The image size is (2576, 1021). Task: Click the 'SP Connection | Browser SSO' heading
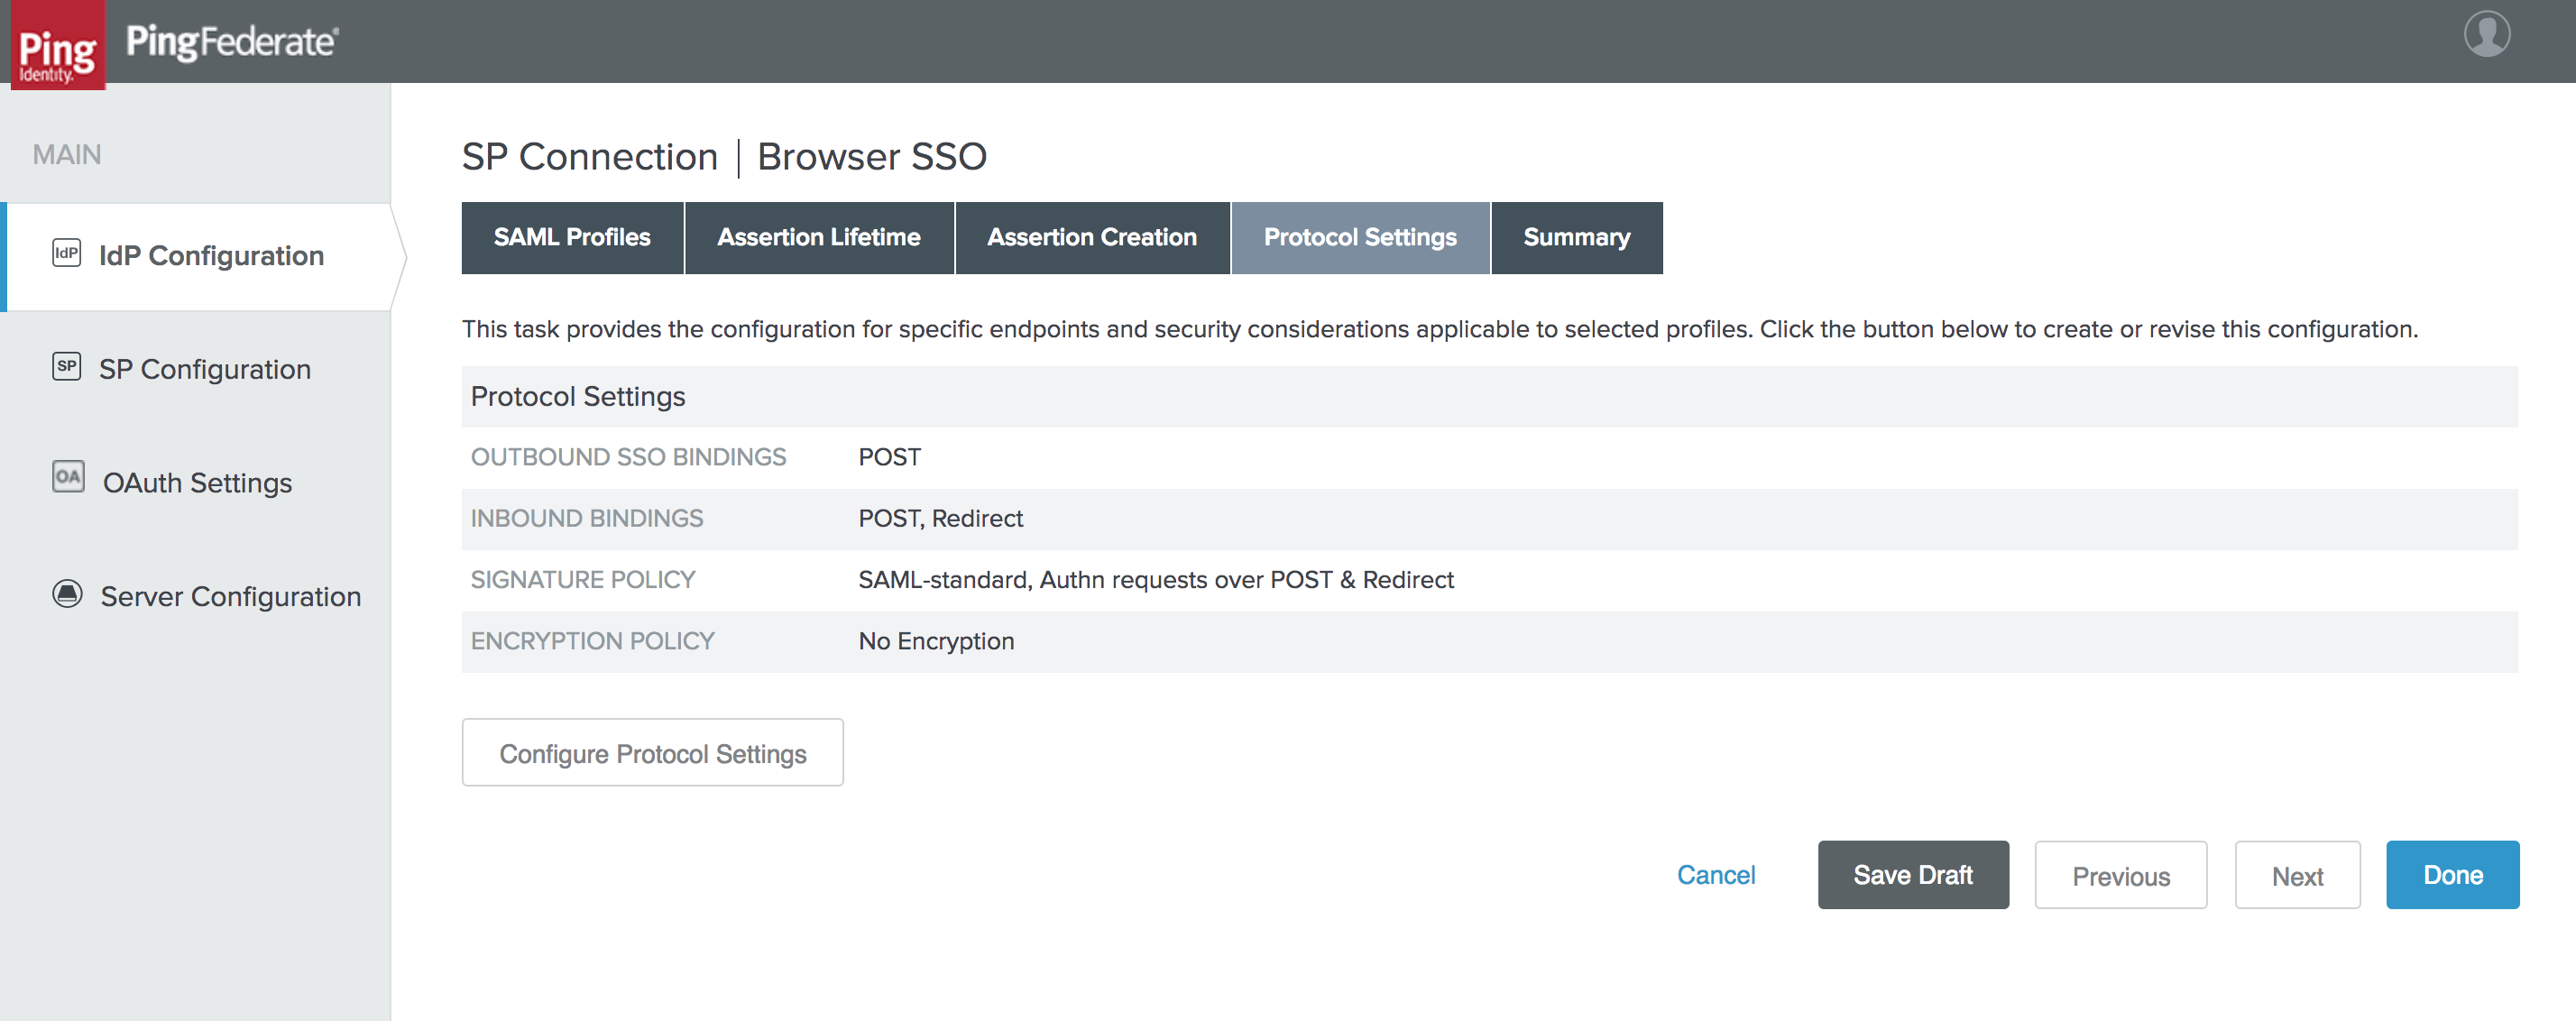click(724, 157)
